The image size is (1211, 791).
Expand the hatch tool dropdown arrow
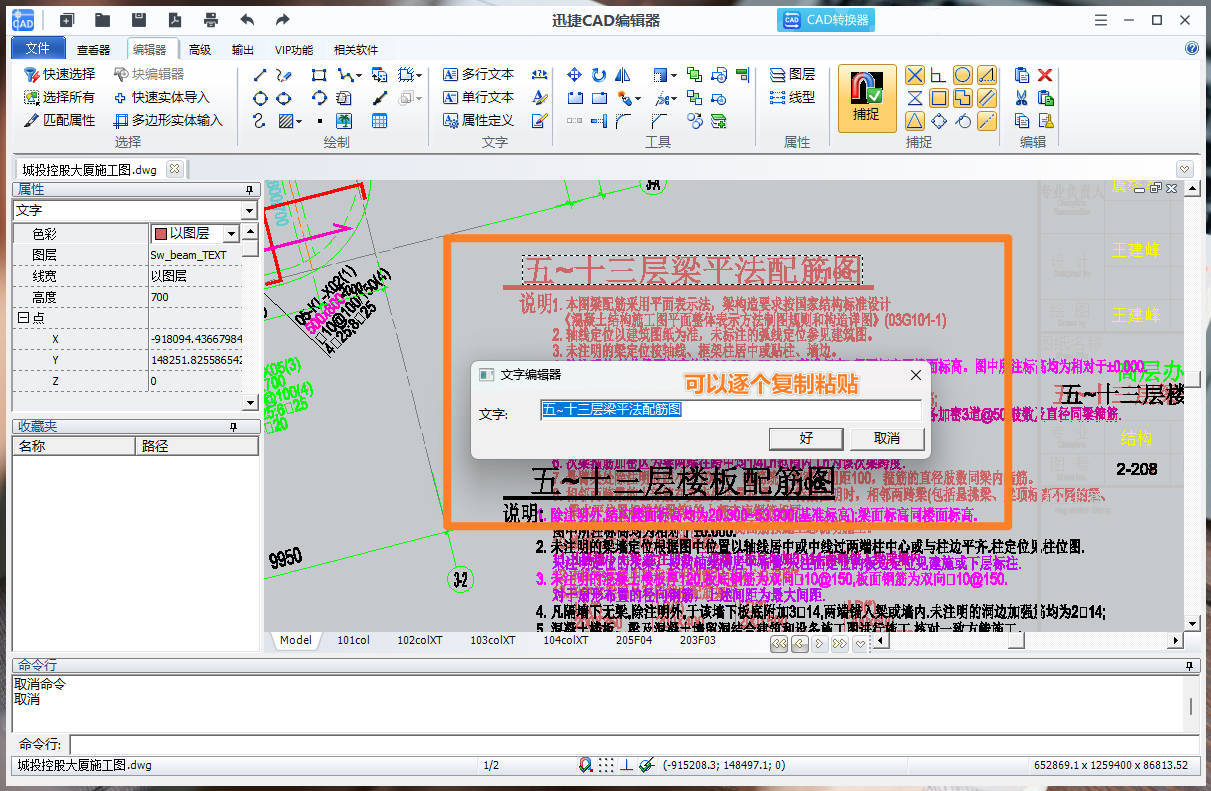(299, 122)
